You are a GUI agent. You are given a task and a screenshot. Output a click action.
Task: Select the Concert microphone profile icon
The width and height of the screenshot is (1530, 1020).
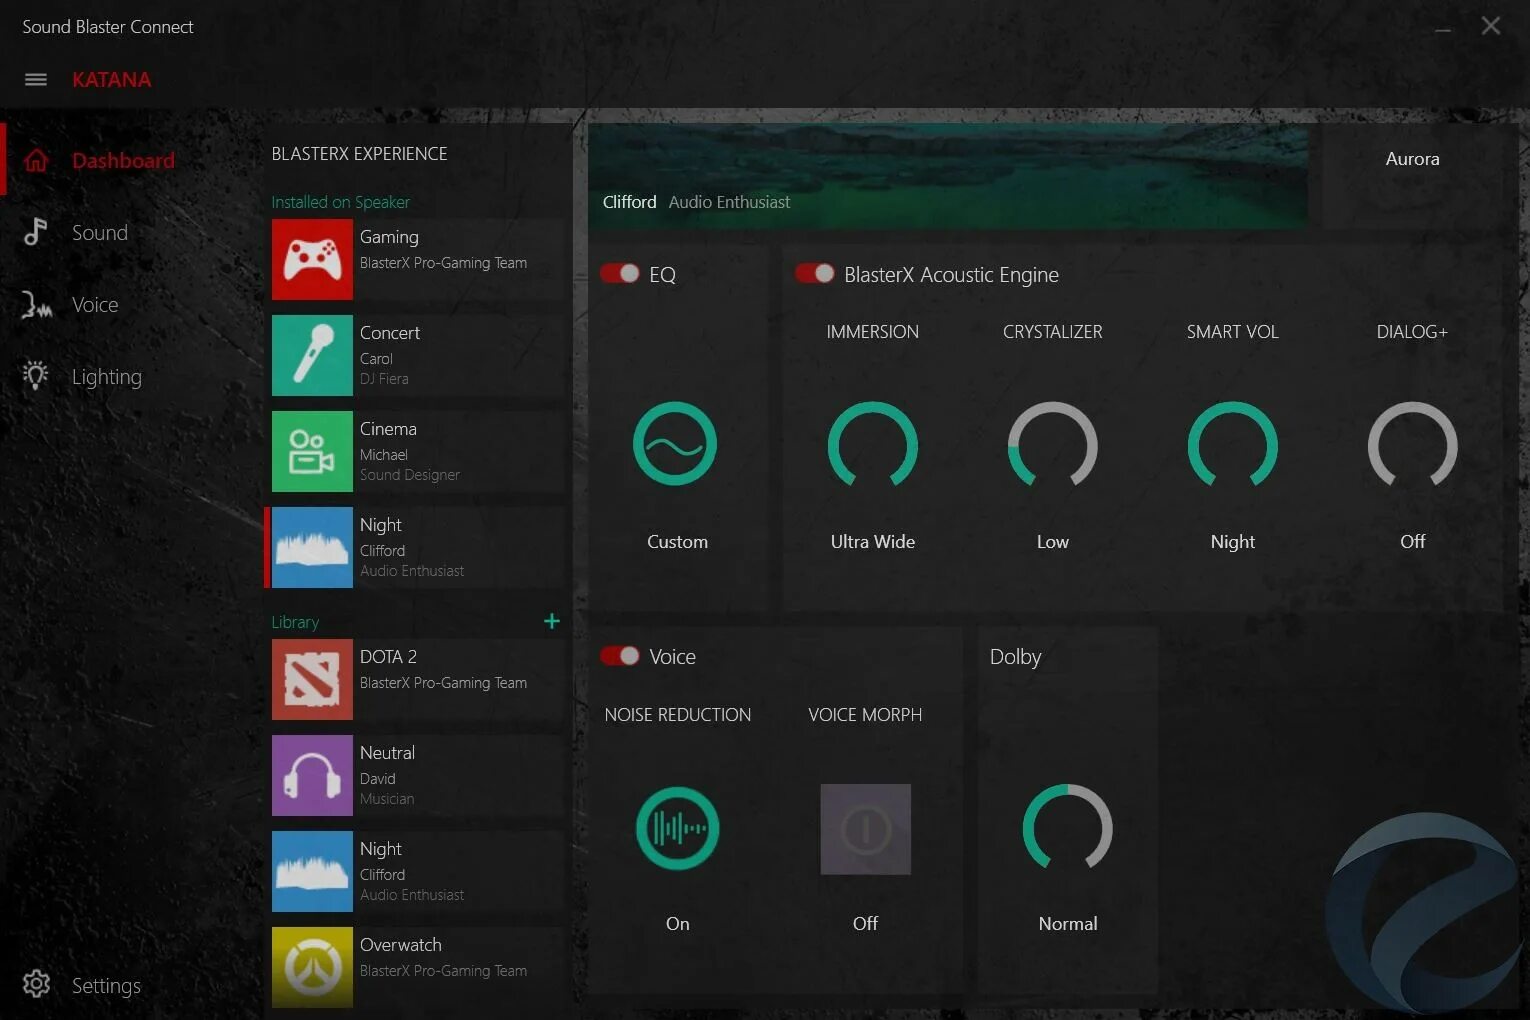point(312,355)
